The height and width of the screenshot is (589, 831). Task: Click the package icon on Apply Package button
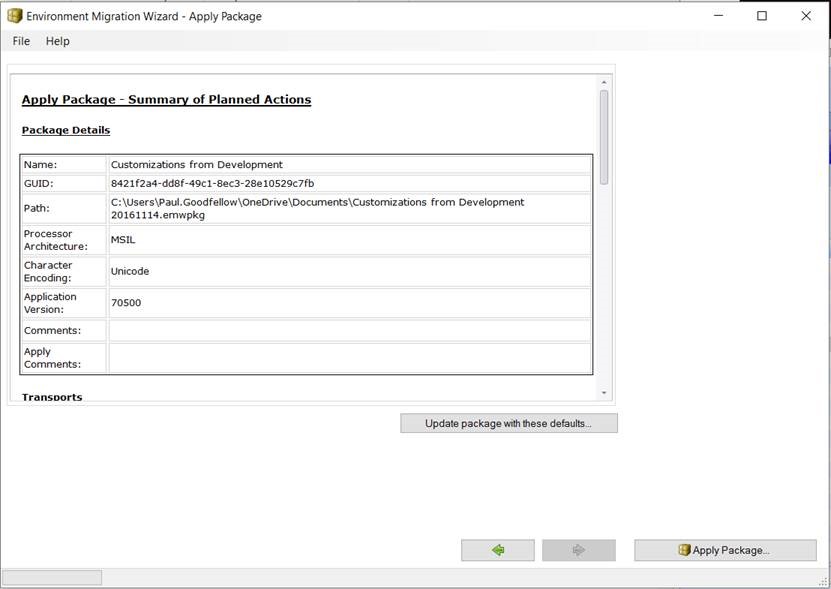pos(684,550)
